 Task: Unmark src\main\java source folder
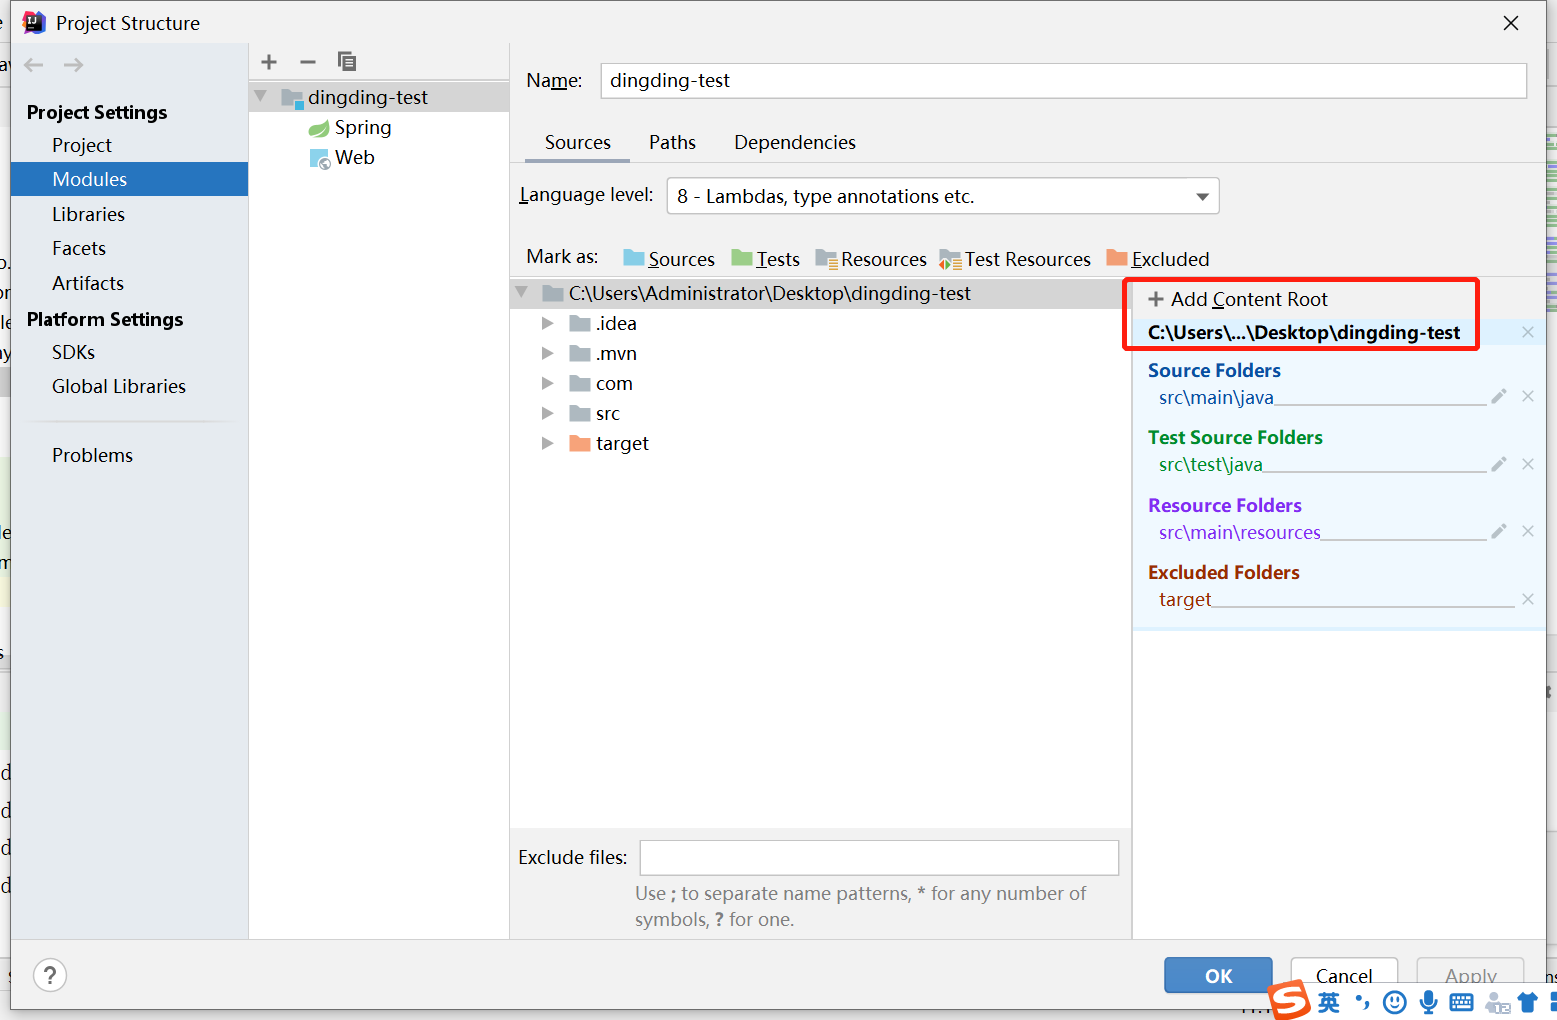[x=1528, y=397]
